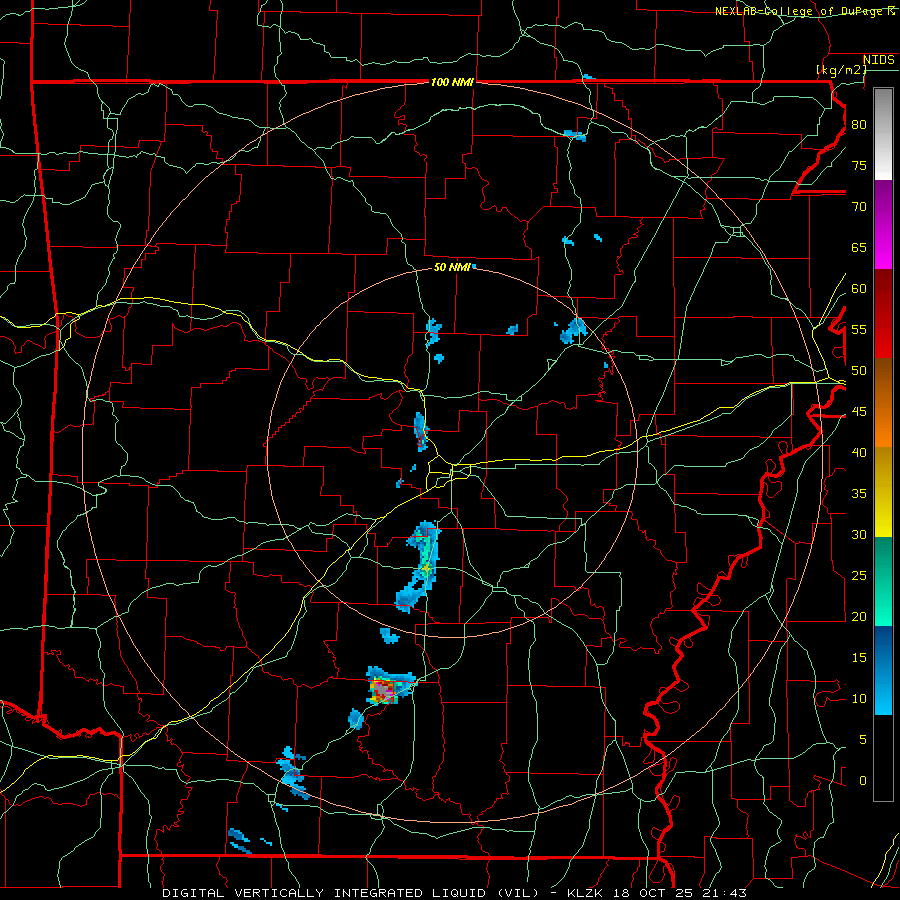Viewport: 900px width, 900px height.
Task: Click the 70 value on the scale
Action: (859, 207)
